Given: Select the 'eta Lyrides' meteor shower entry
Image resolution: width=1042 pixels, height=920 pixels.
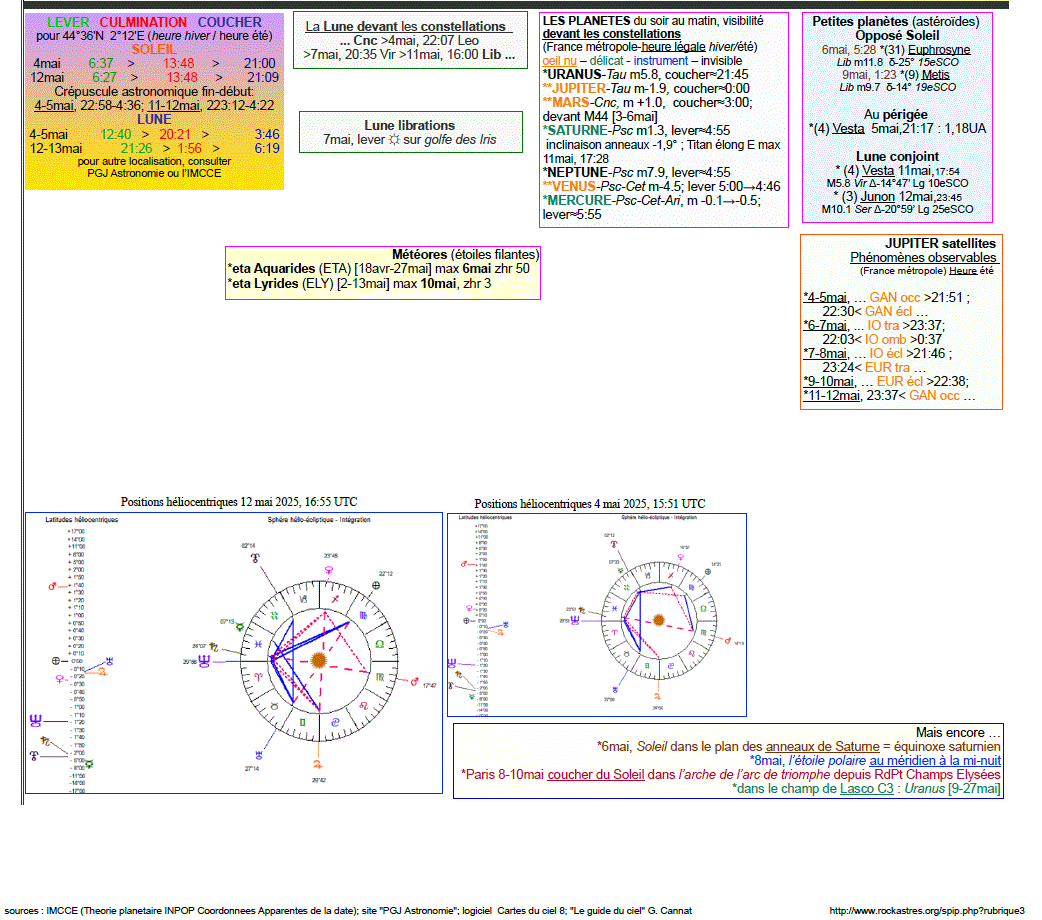Looking at the screenshot, I should coord(359,284).
